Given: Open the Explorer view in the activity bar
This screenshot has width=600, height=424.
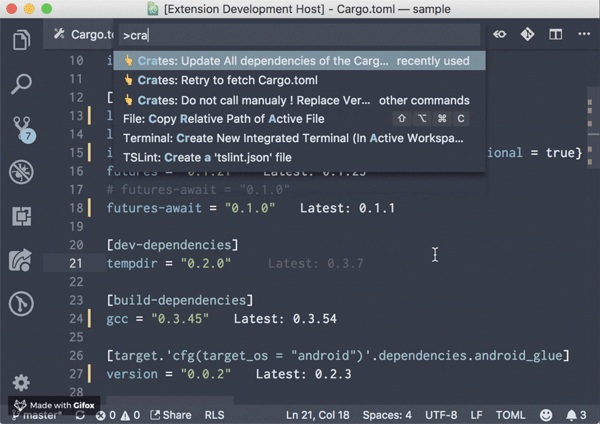Looking at the screenshot, I should tap(20, 40).
